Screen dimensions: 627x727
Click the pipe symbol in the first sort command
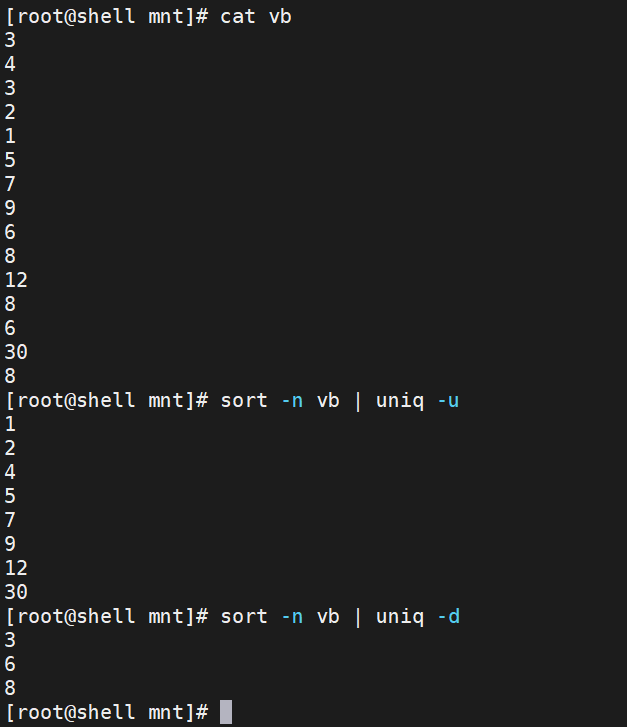point(358,401)
